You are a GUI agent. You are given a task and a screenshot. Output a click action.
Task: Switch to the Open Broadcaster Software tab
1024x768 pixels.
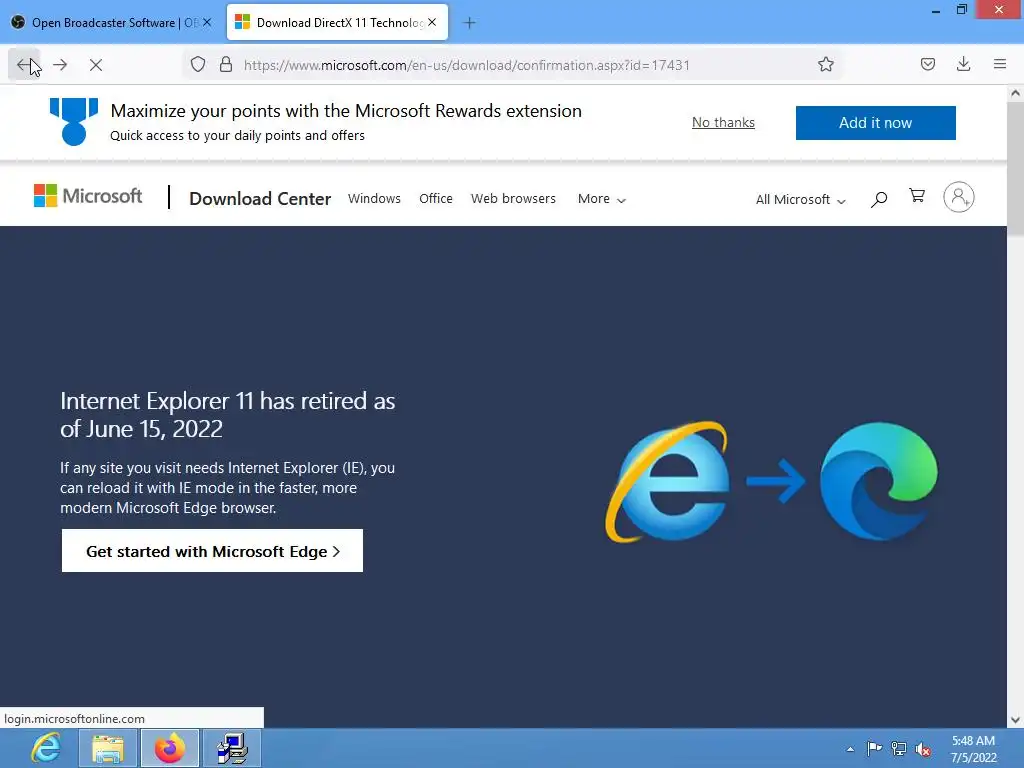(111, 23)
